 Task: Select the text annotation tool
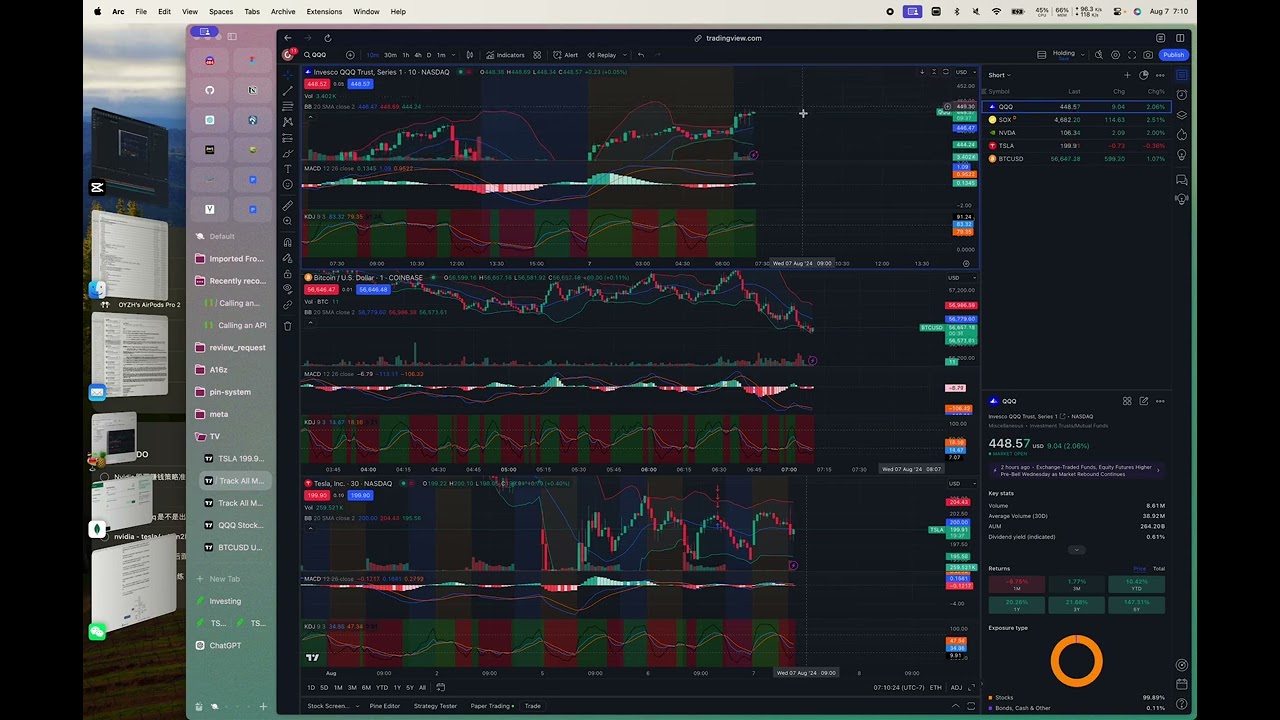click(x=288, y=169)
